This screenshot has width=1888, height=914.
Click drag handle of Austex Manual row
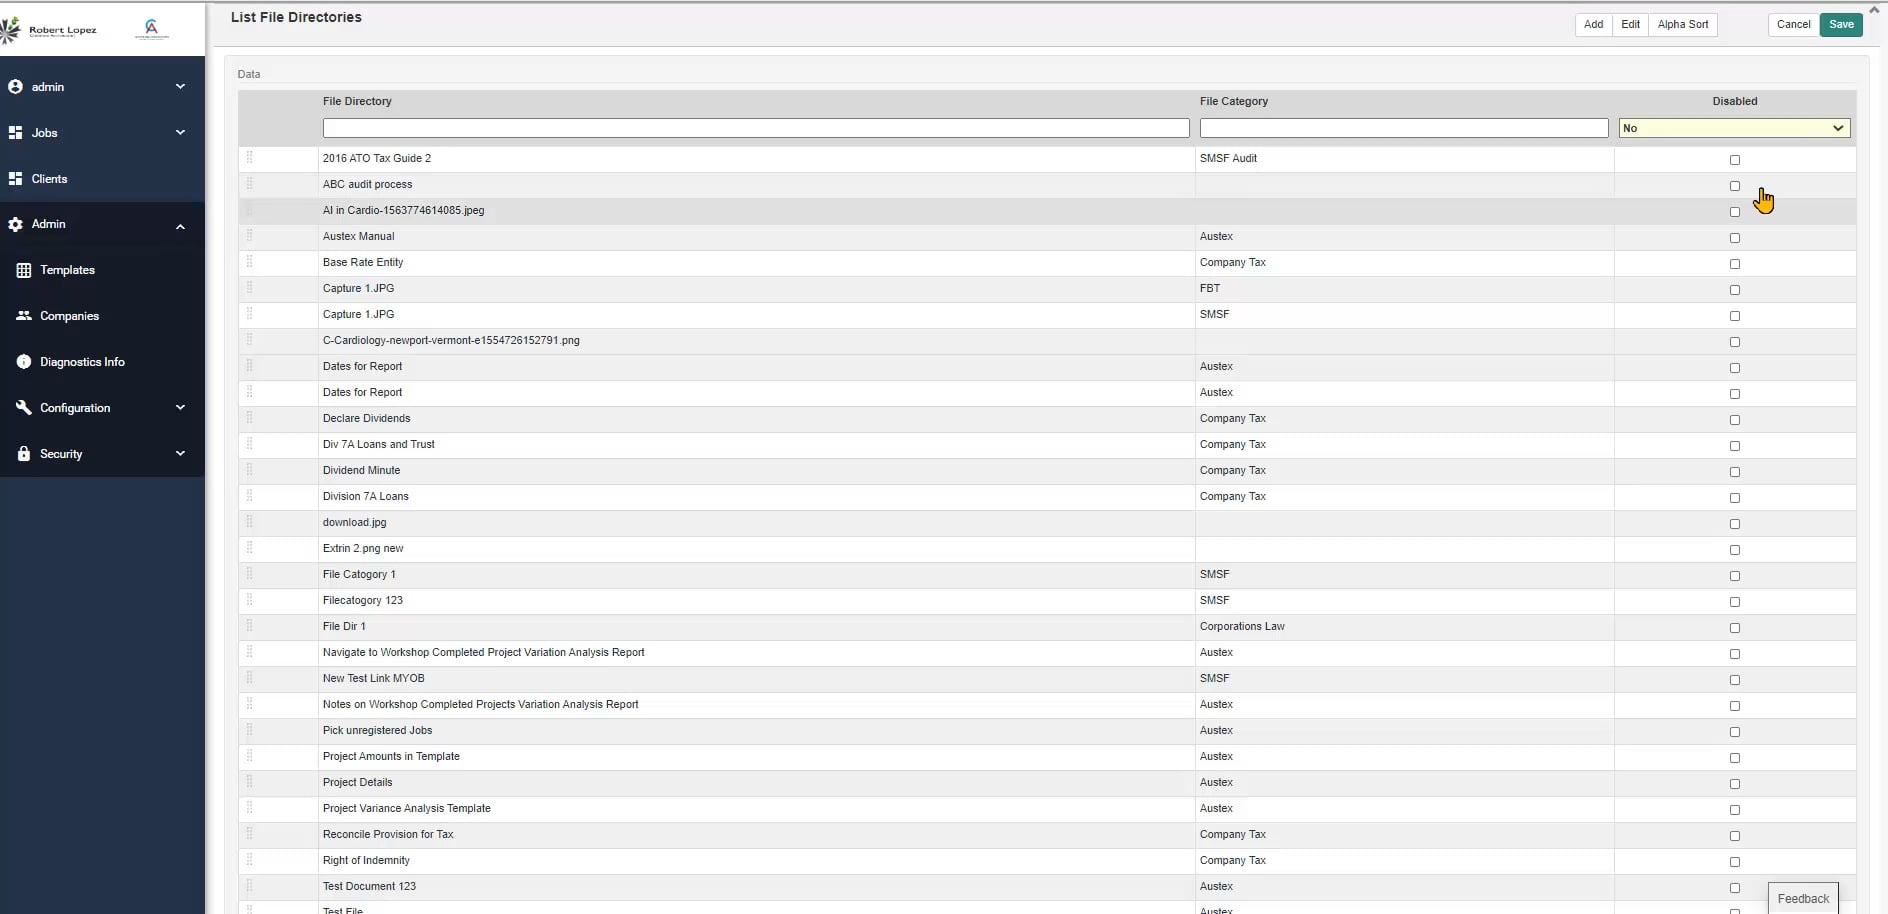249,235
